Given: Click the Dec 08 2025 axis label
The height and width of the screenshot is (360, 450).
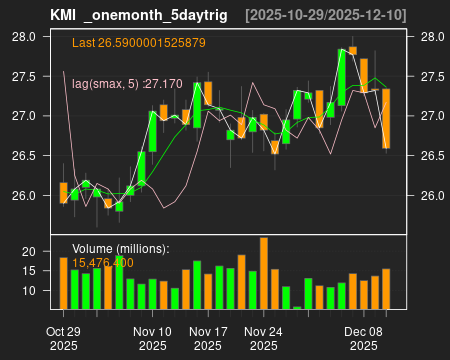Looking at the screenshot, I should point(363,339).
